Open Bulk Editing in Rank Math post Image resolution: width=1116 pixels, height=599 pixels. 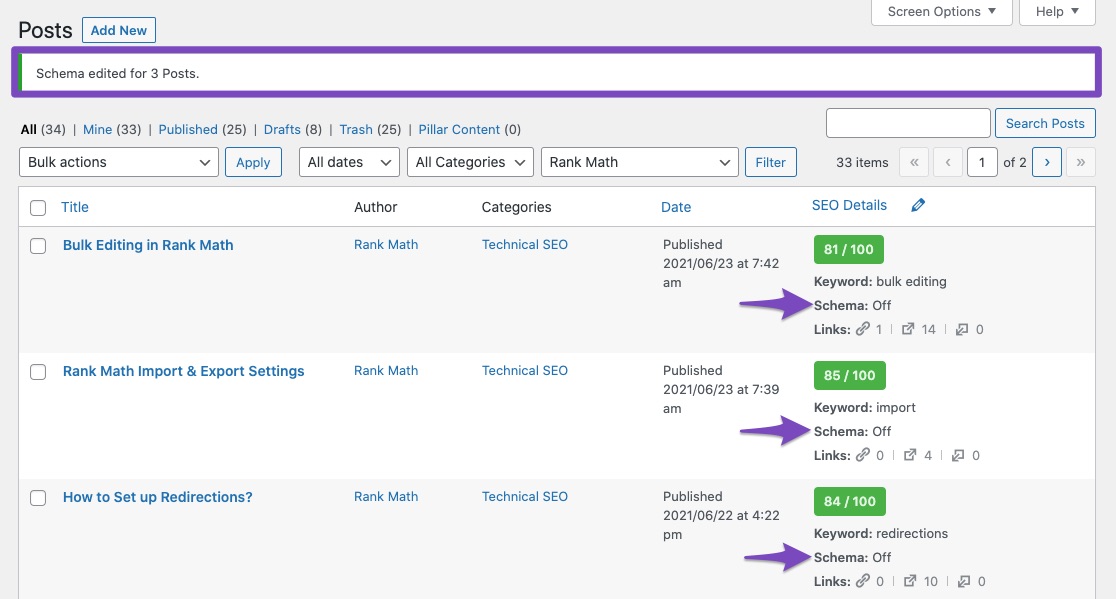148,245
